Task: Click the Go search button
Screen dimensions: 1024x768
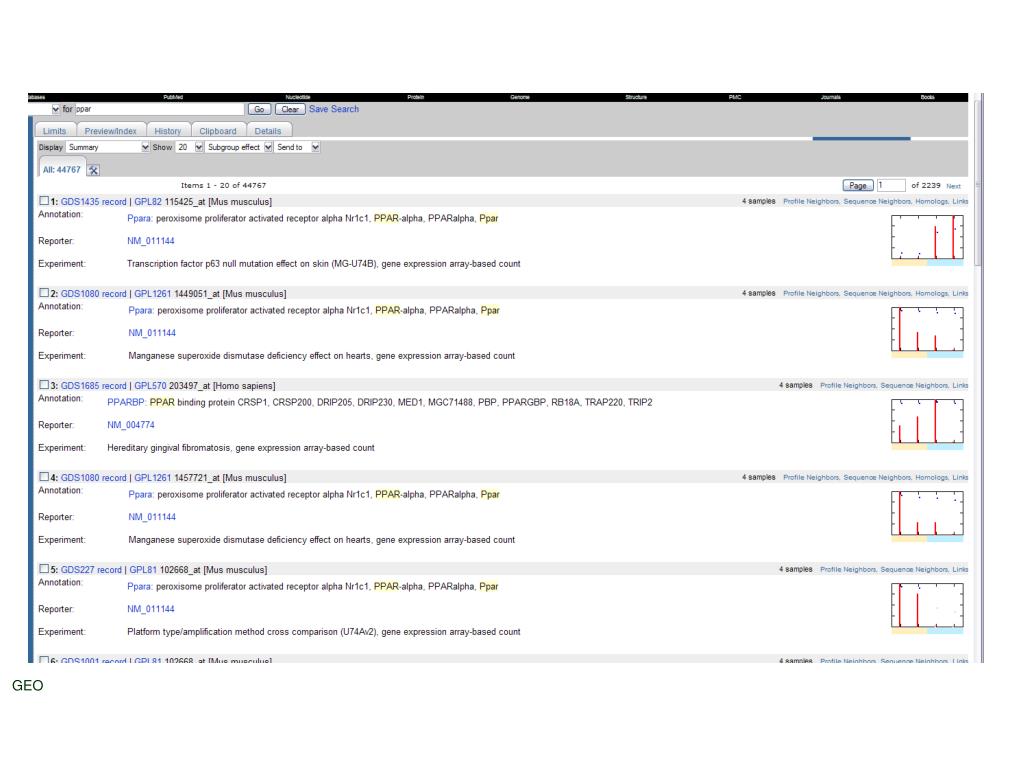Action: (259, 110)
